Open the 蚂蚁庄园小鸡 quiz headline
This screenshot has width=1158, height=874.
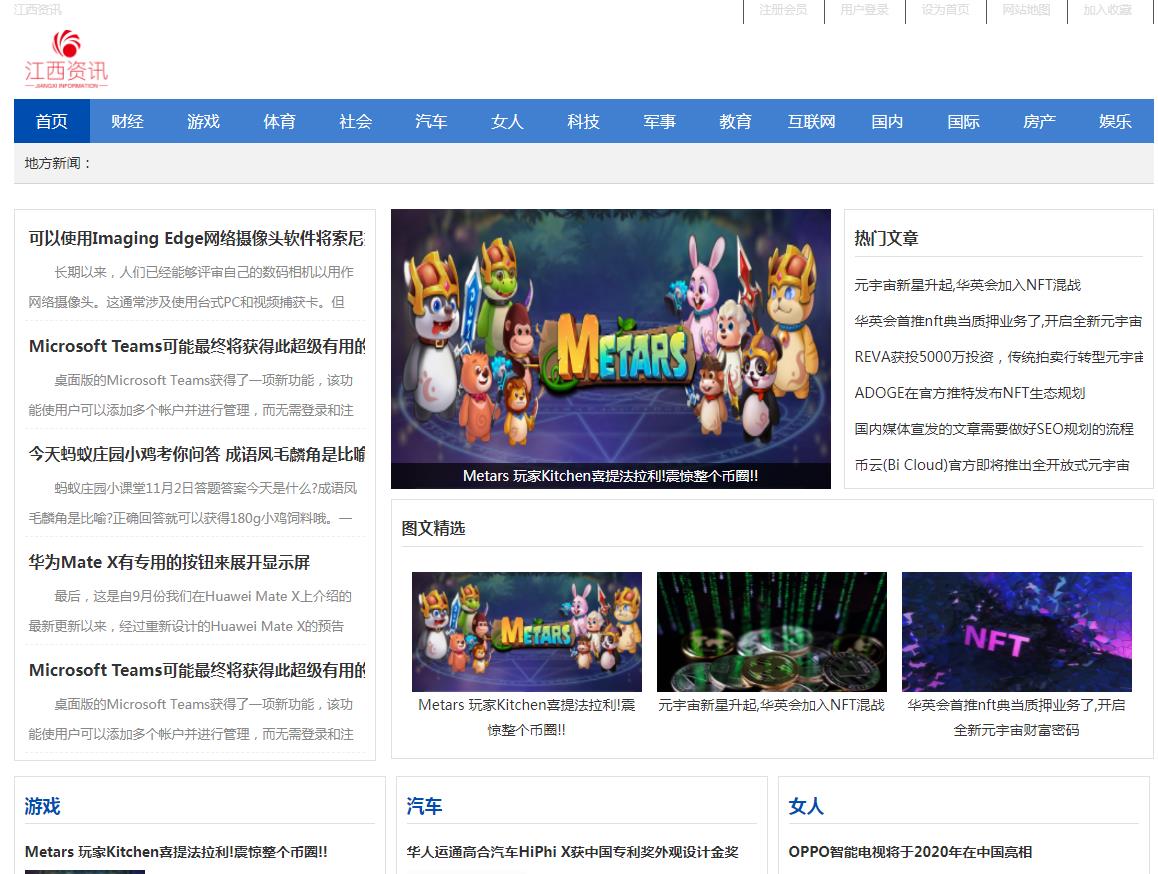pyautogui.click(x=196, y=454)
